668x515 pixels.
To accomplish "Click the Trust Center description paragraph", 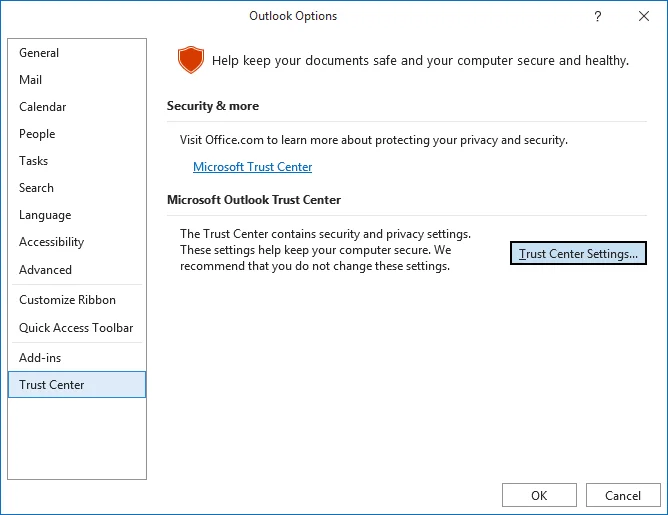I will coord(325,250).
